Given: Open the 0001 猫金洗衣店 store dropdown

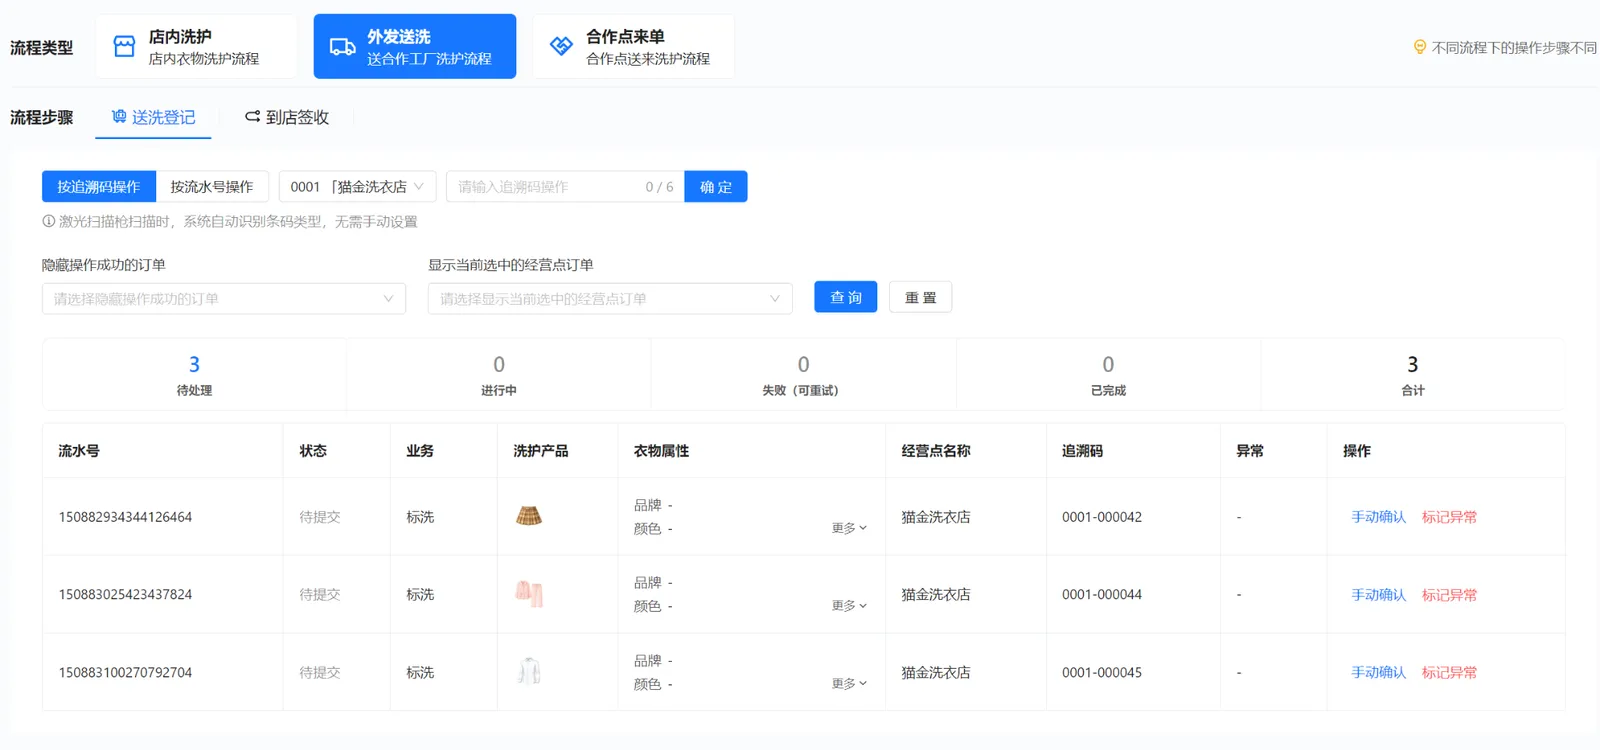Looking at the screenshot, I should pyautogui.click(x=357, y=187).
